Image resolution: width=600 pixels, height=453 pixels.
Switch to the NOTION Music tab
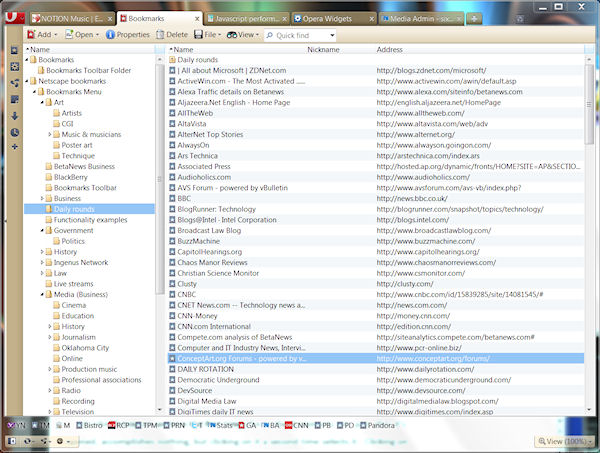72,19
